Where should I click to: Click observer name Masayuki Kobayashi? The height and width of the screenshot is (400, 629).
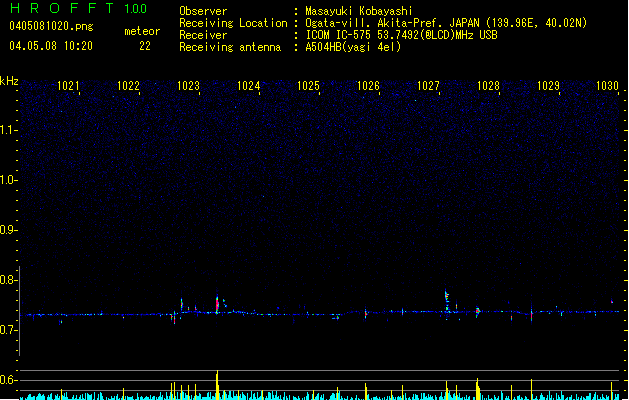(x=359, y=11)
